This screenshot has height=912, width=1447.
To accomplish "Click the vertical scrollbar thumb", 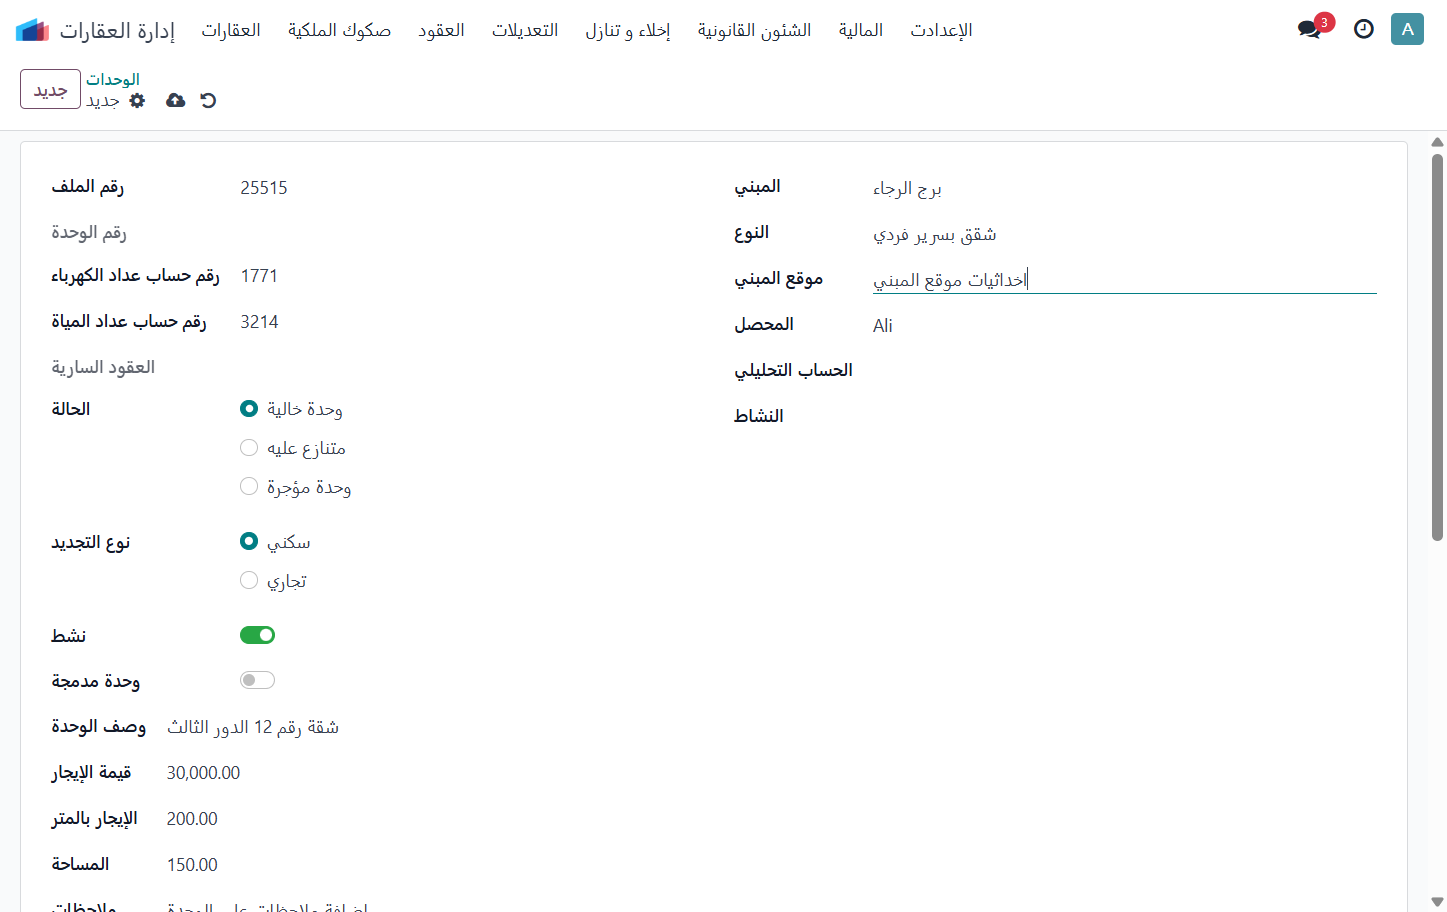I will [x=1437, y=347].
